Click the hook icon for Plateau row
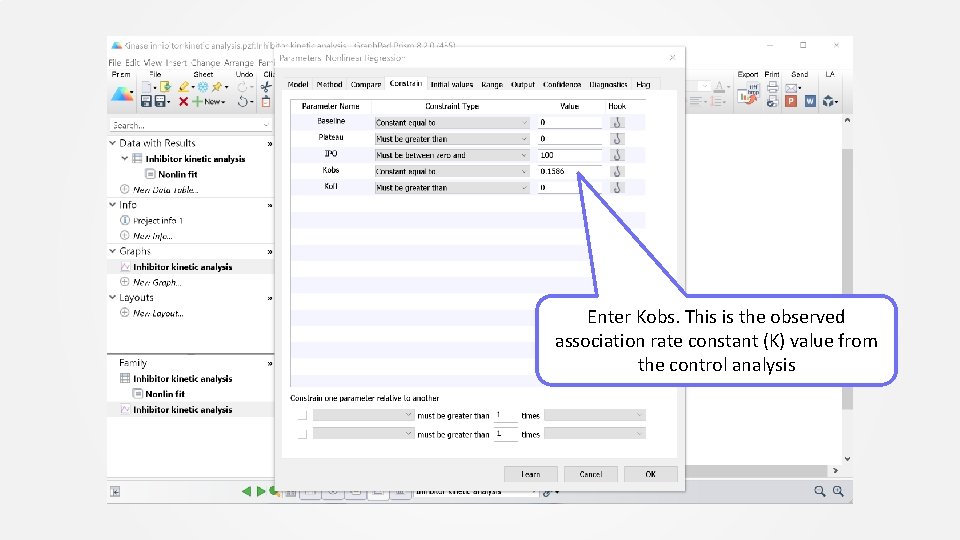 click(617, 139)
